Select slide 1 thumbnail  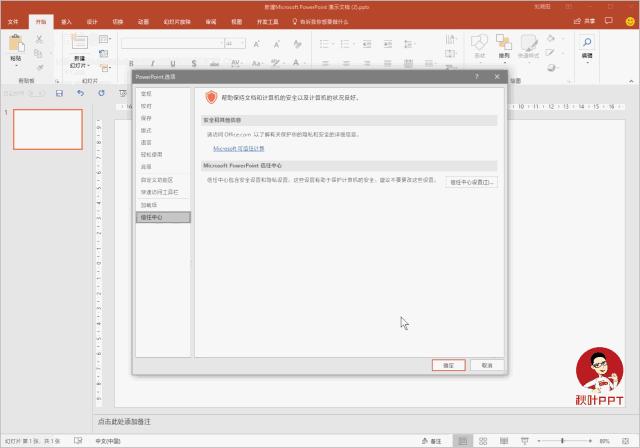click(47, 129)
